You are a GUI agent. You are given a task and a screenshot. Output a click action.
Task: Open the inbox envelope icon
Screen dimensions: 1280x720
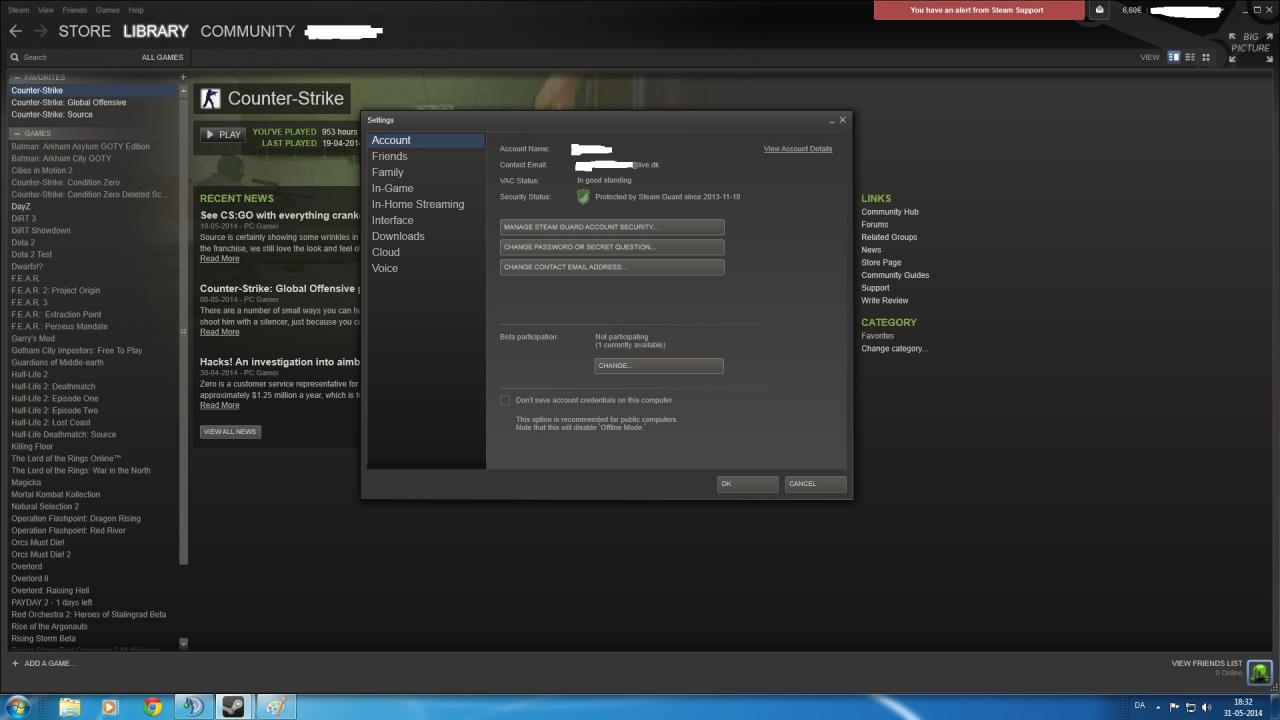[x=1100, y=10]
